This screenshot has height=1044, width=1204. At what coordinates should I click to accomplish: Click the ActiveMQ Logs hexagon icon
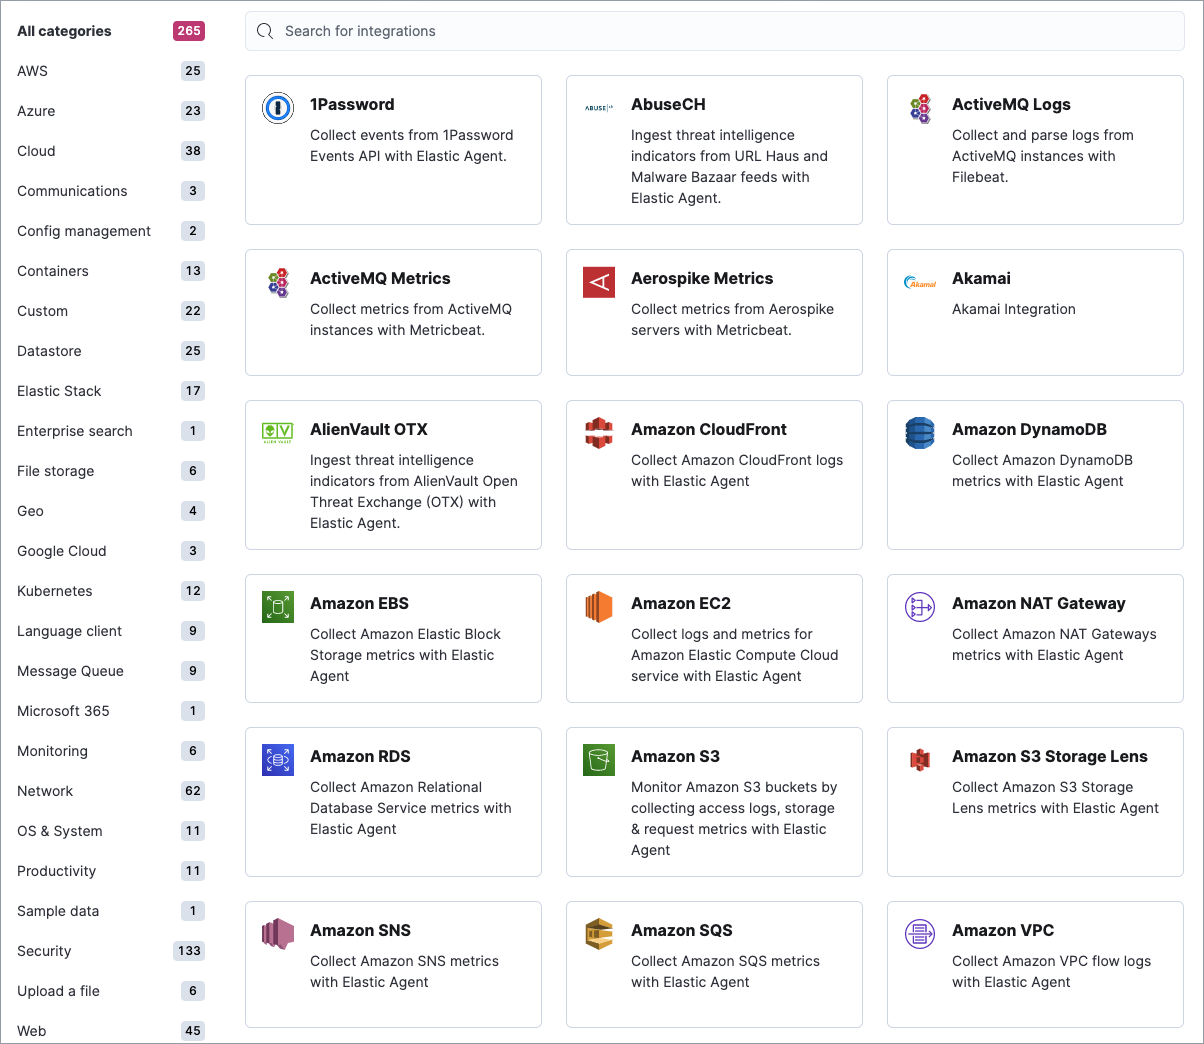click(920, 108)
